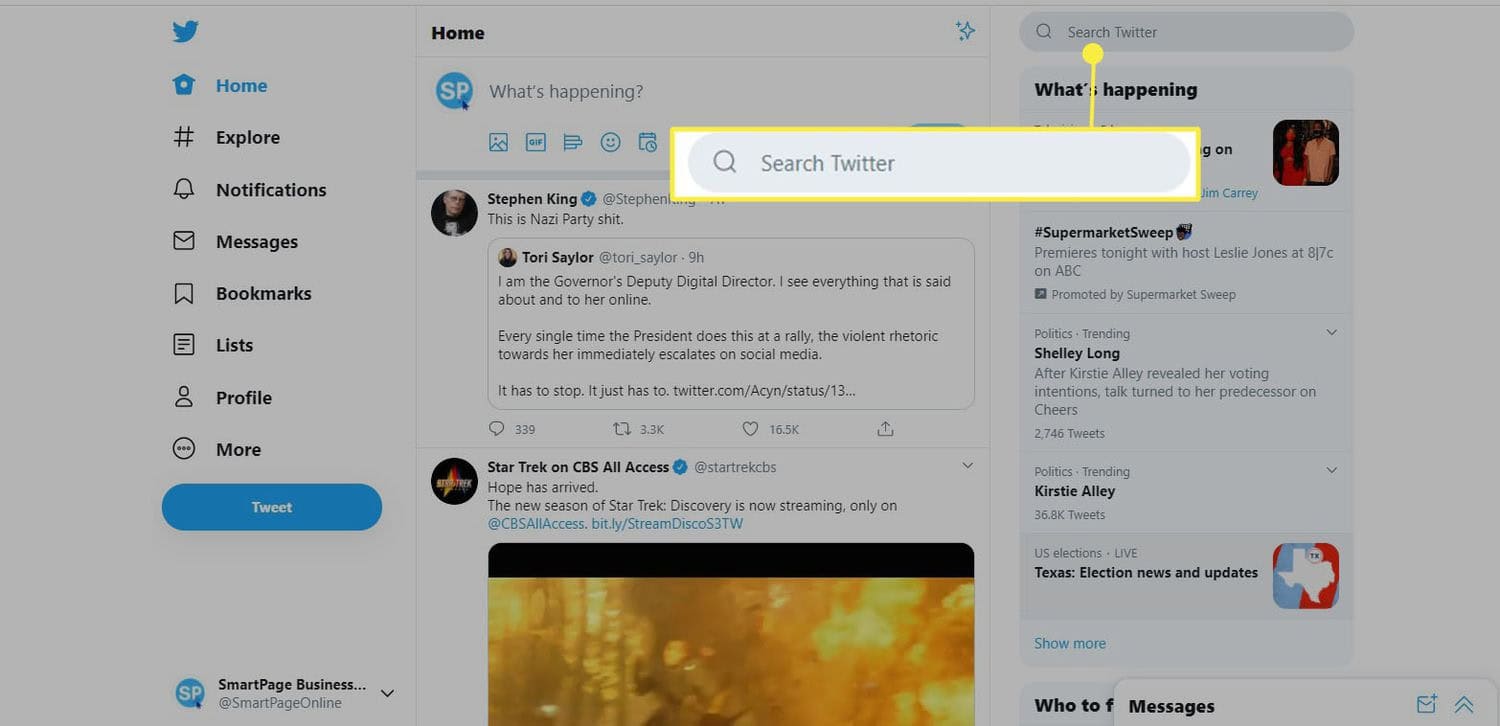
Task: Open the More options menu
Action: 217,450
